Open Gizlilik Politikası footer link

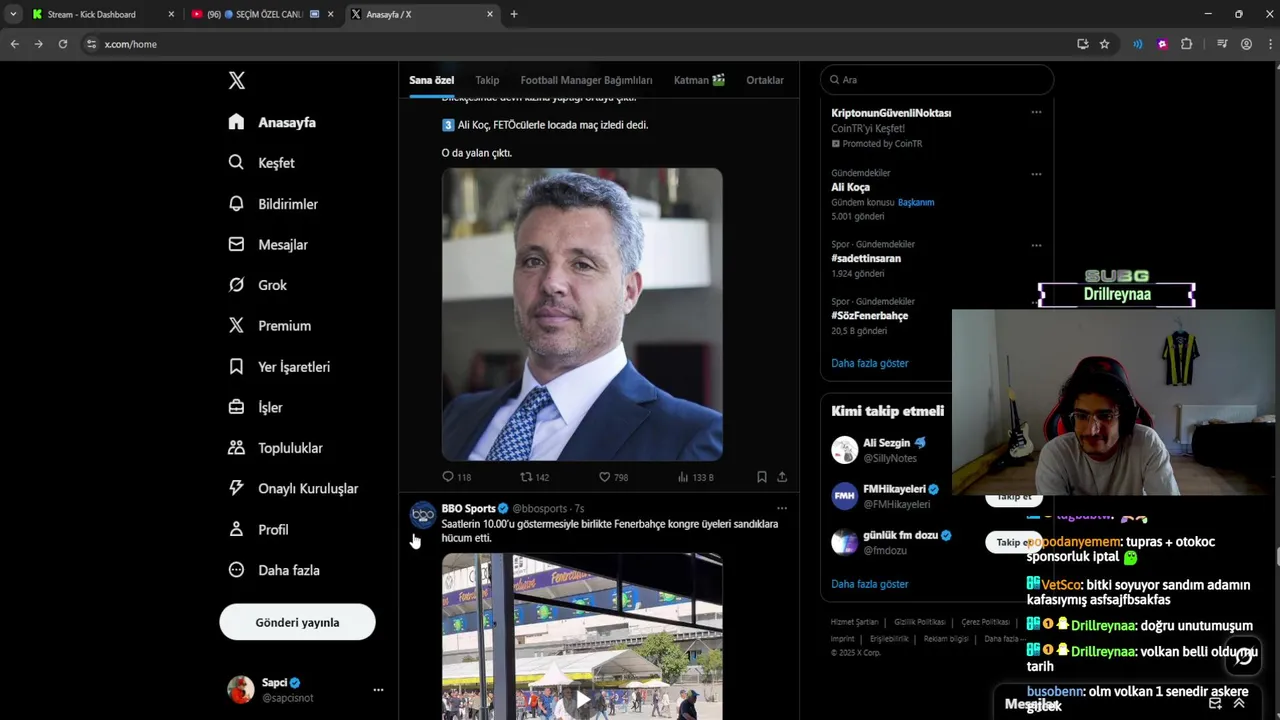point(918,622)
